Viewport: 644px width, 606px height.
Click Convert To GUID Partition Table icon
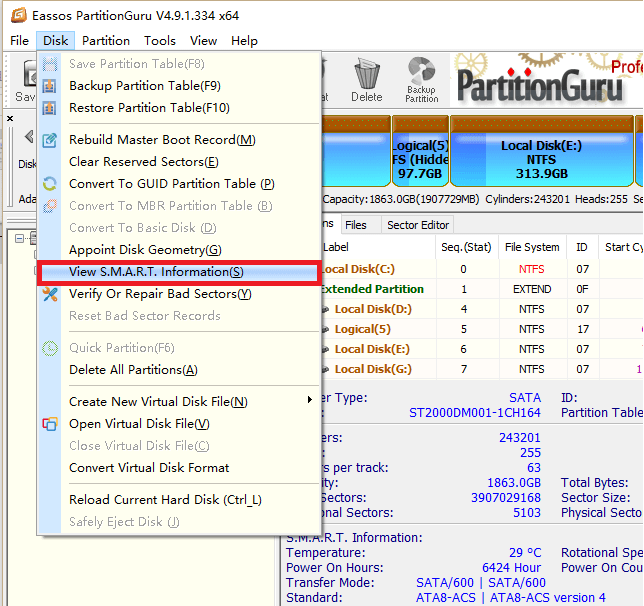(50, 184)
